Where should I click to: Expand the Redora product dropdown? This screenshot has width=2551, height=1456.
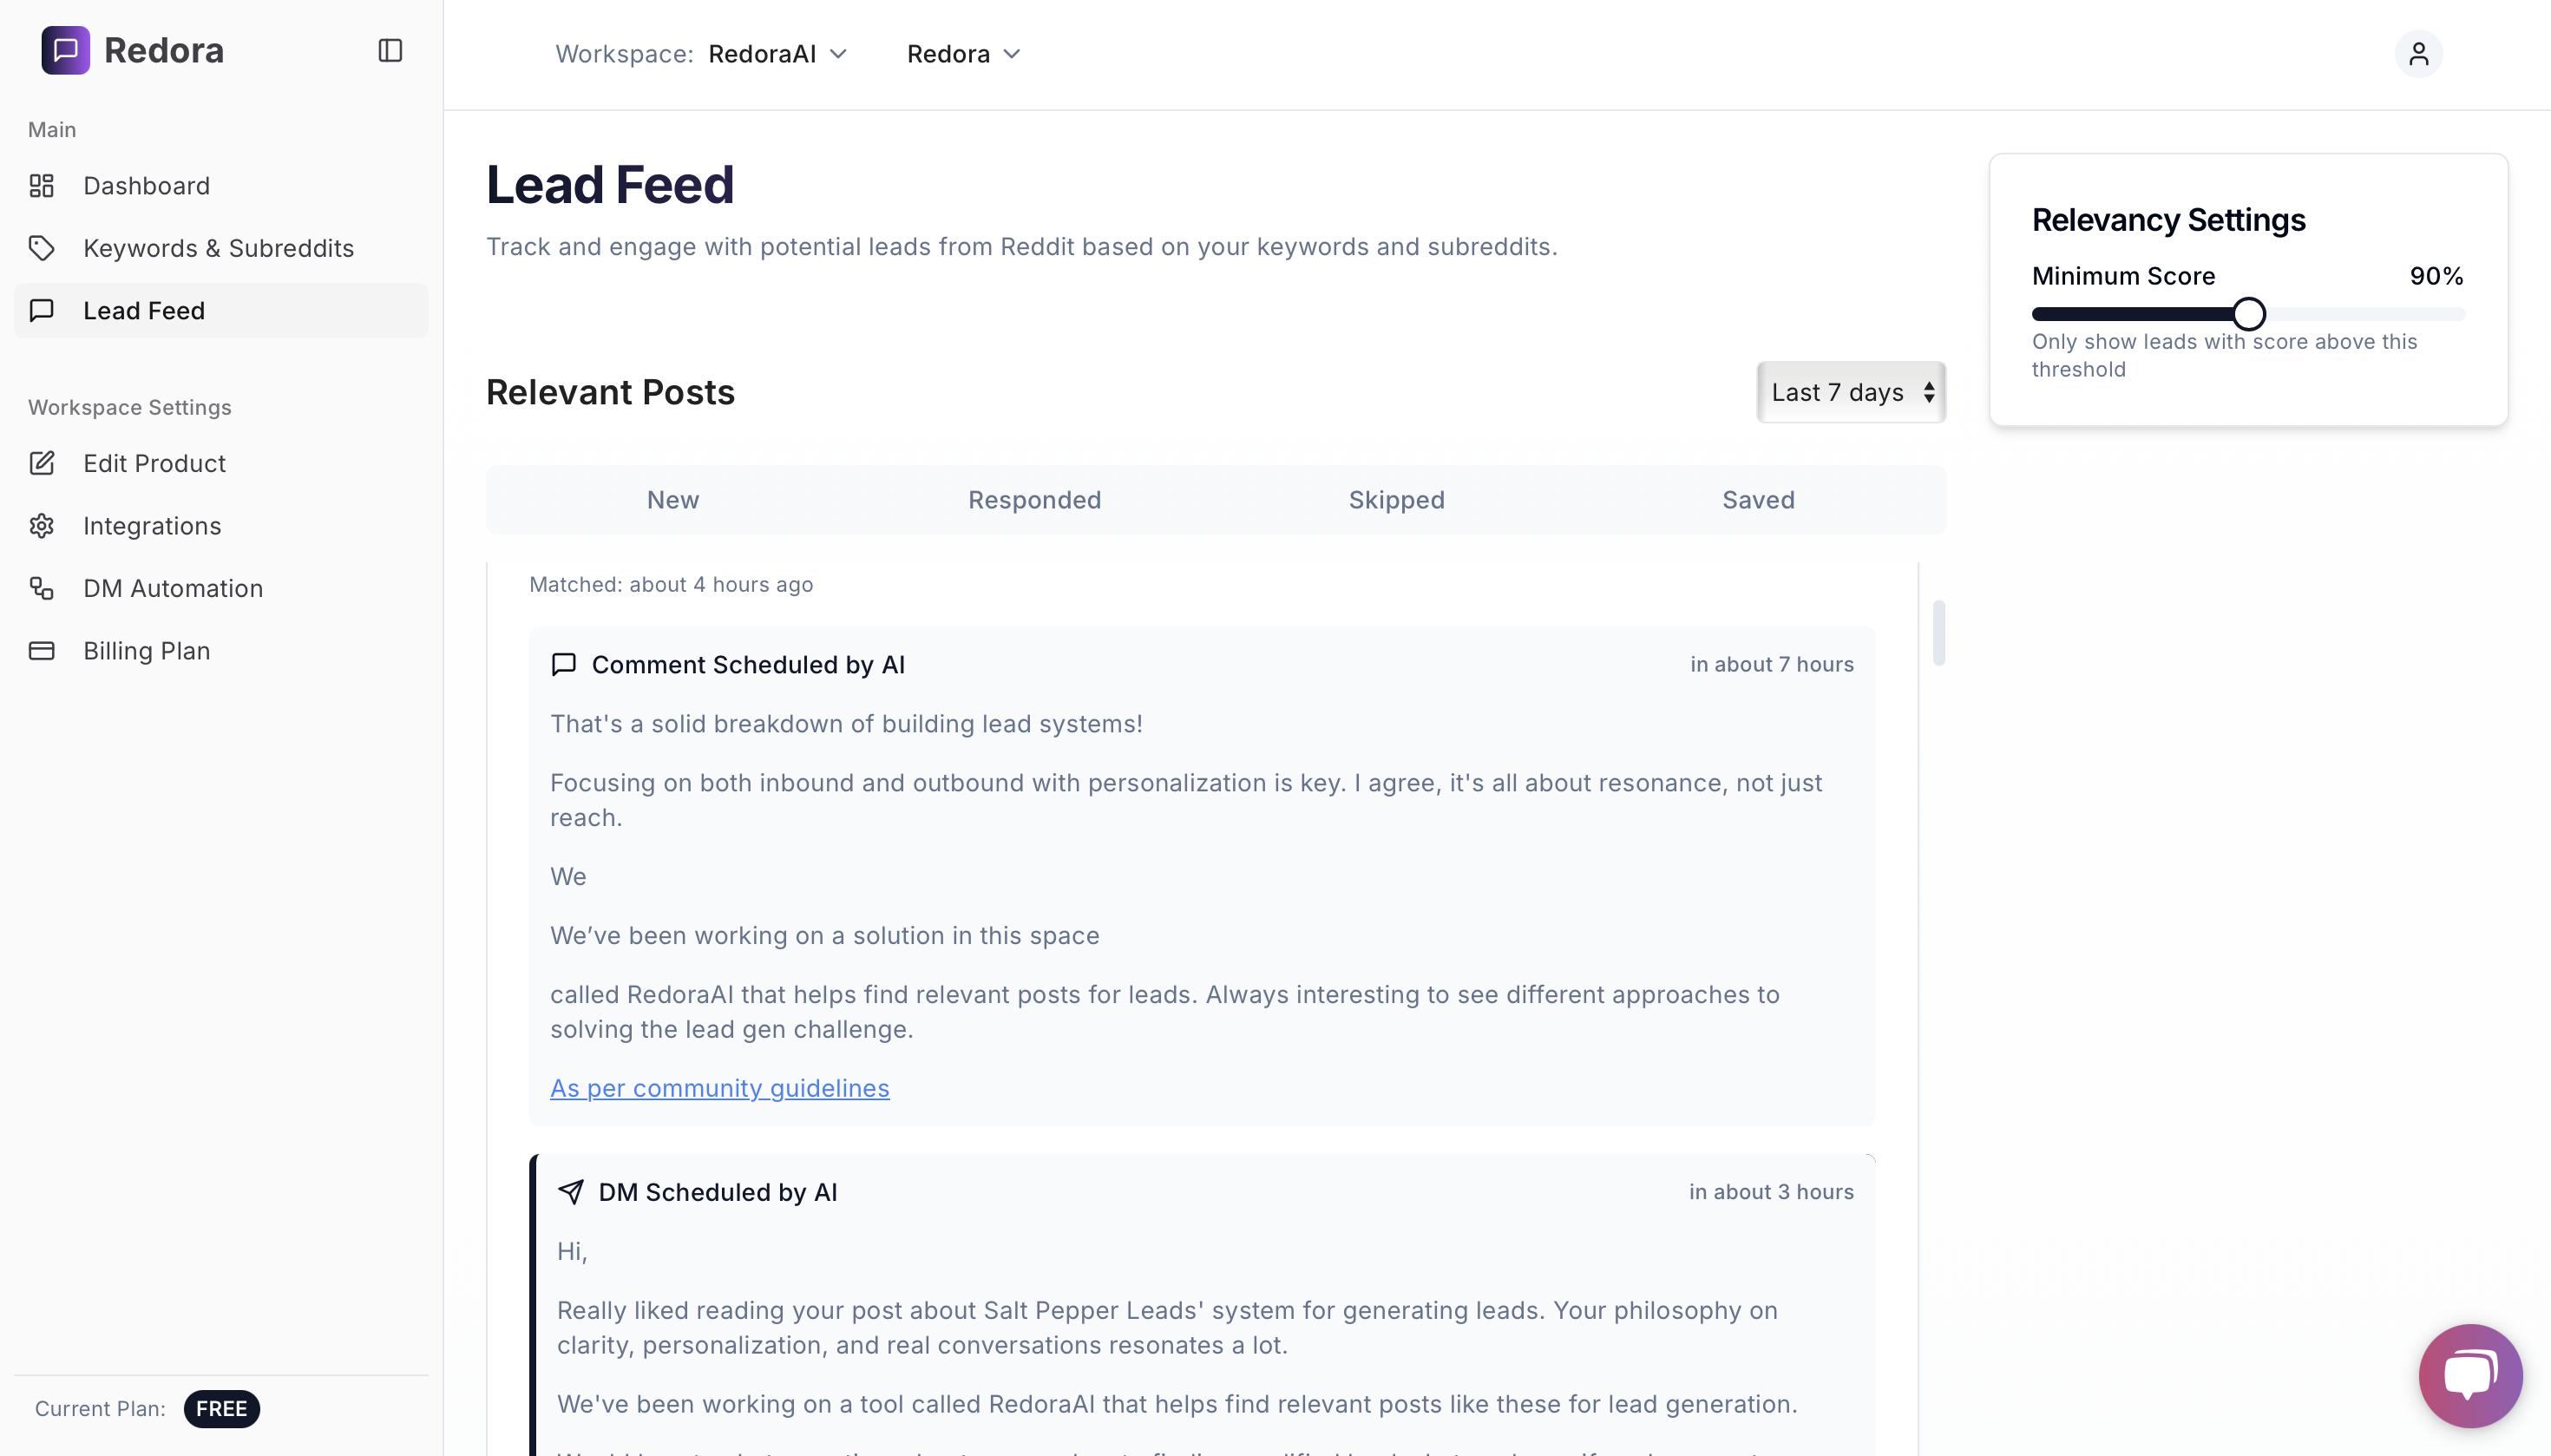963,54
